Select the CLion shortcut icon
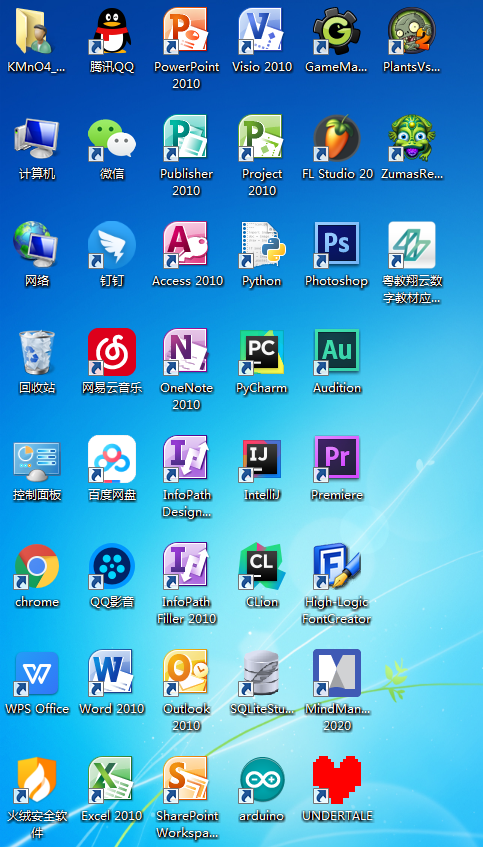The height and width of the screenshot is (847, 483). click(261, 566)
